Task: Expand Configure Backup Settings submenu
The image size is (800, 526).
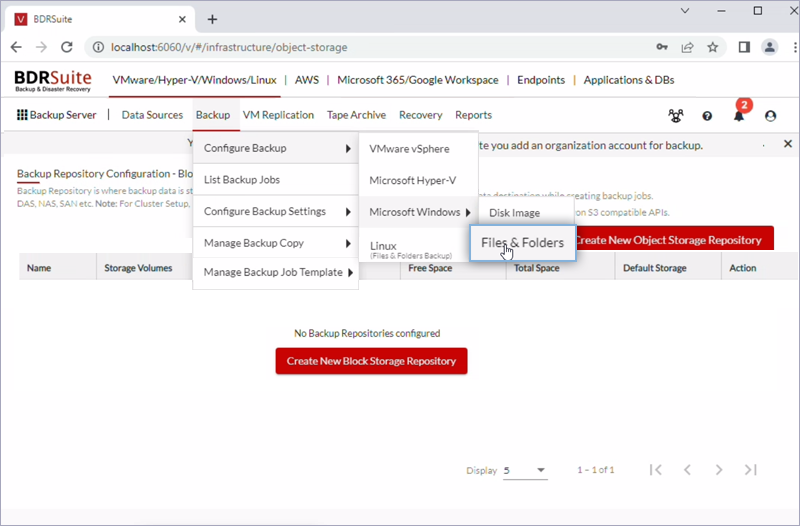Action: 276,211
